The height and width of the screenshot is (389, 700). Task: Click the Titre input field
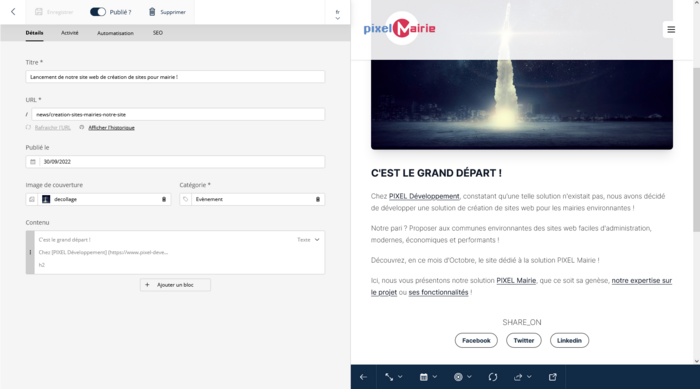point(175,77)
